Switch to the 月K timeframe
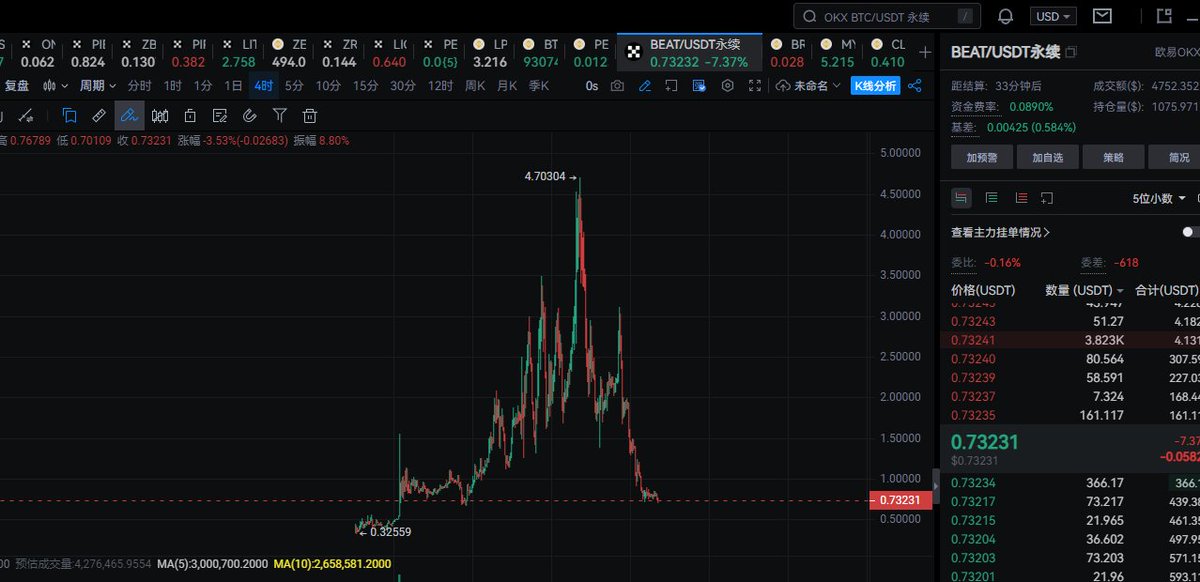The image size is (1200, 582). point(507,86)
